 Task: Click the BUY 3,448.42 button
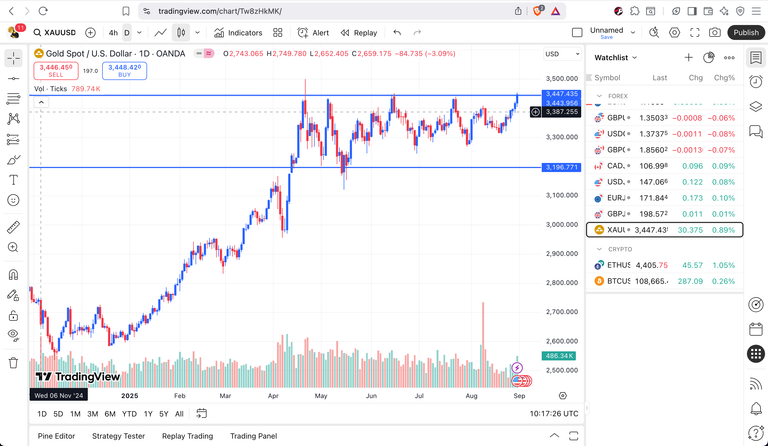[x=124, y=70]
